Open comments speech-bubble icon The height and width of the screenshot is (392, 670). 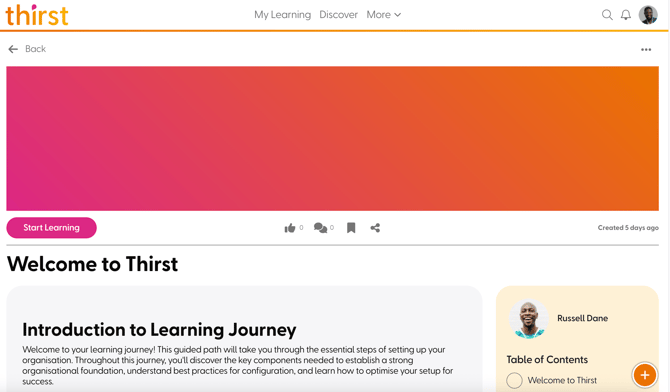[x=320, y=228]
